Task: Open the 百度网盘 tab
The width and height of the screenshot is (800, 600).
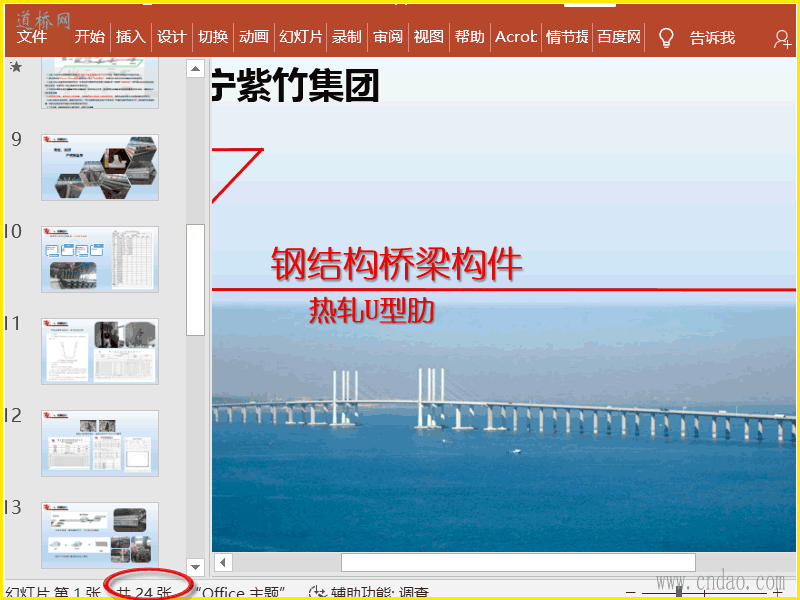Action: [x=618, y=37]
